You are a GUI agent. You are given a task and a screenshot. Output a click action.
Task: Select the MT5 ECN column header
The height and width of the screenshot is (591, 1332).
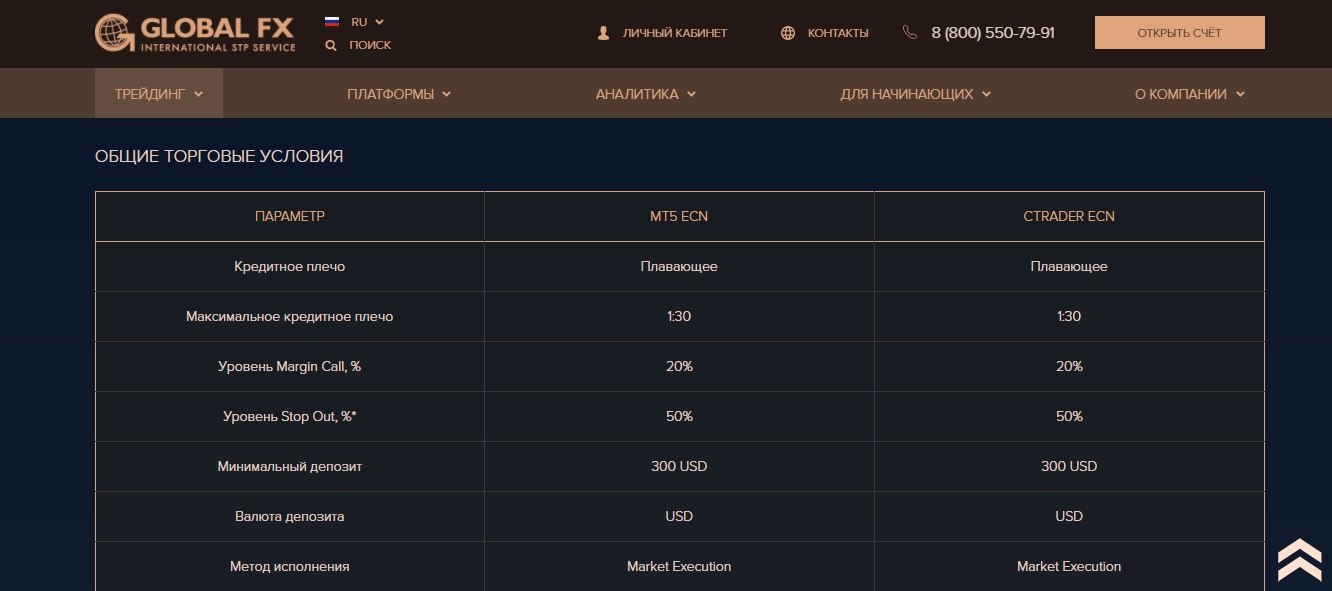[679, 216]
